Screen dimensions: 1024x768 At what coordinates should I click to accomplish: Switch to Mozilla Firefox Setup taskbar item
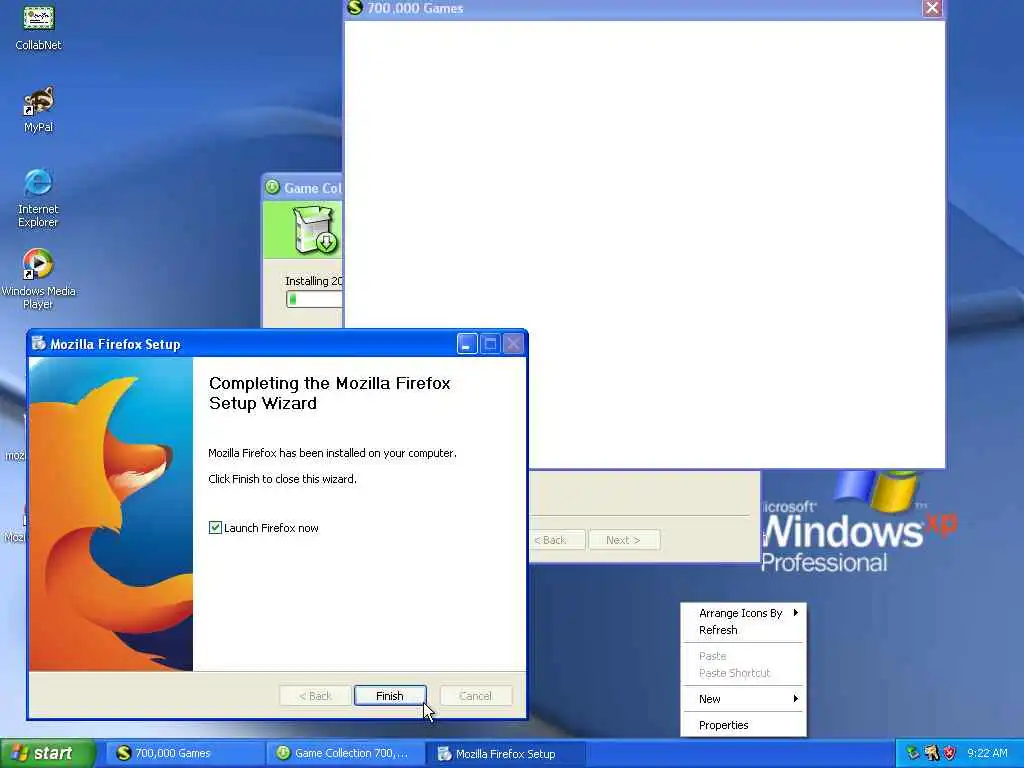tap(506, 753)
